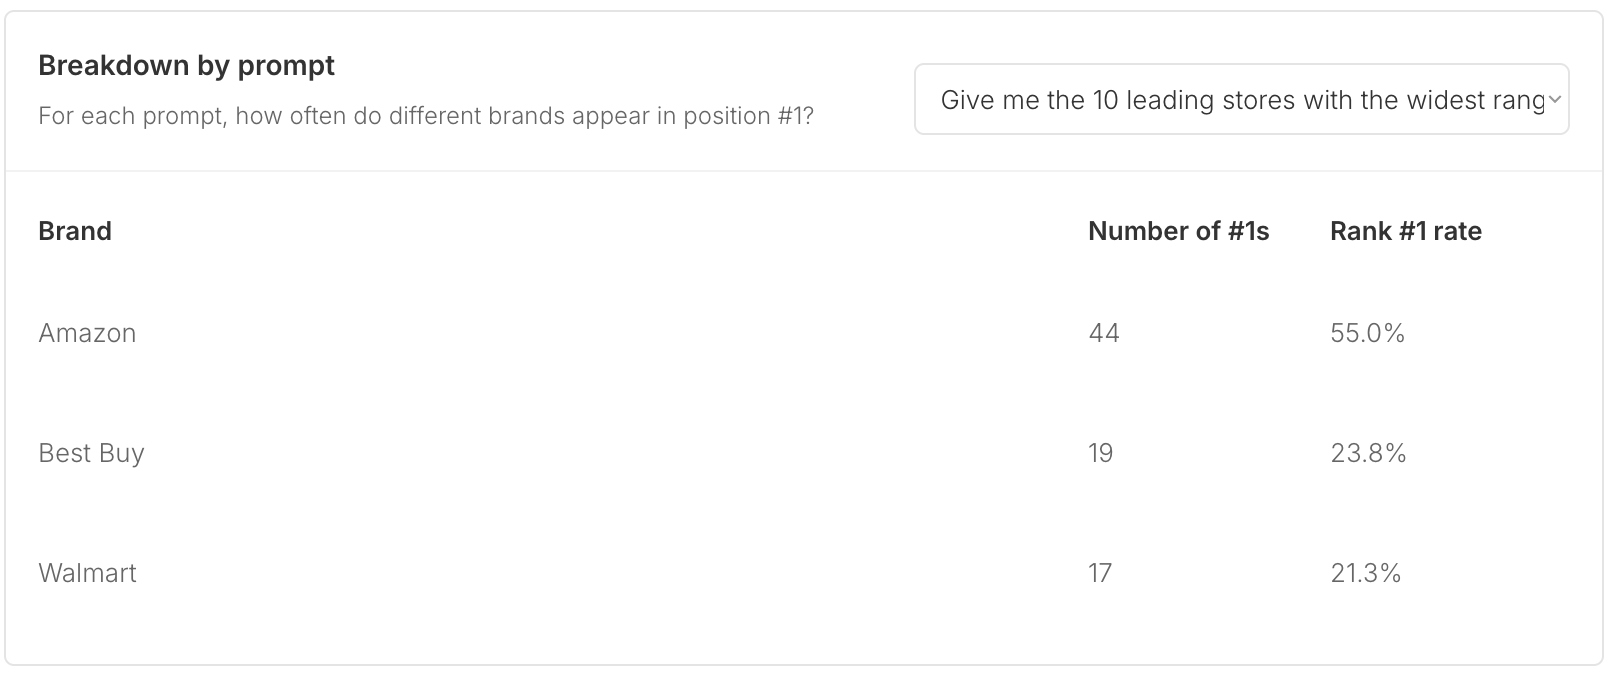Screen dimensions: 1610x678
Task: Click the Brand column header
Action: coord(75,231)
